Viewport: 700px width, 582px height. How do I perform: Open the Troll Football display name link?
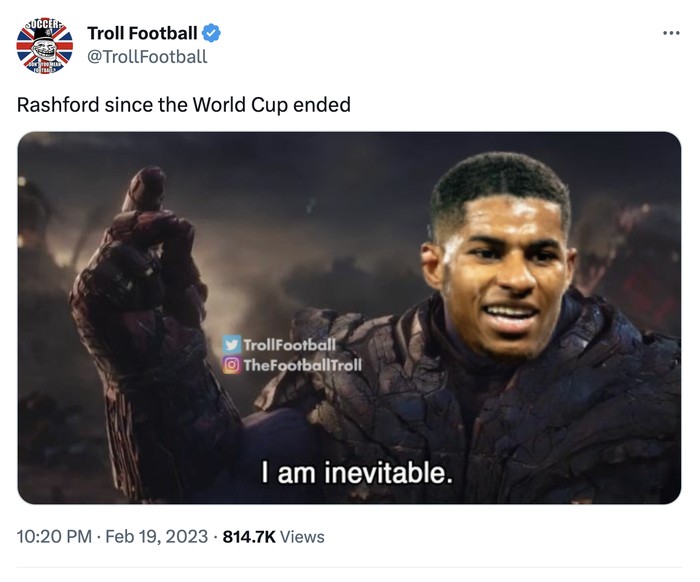pos(142,33)
